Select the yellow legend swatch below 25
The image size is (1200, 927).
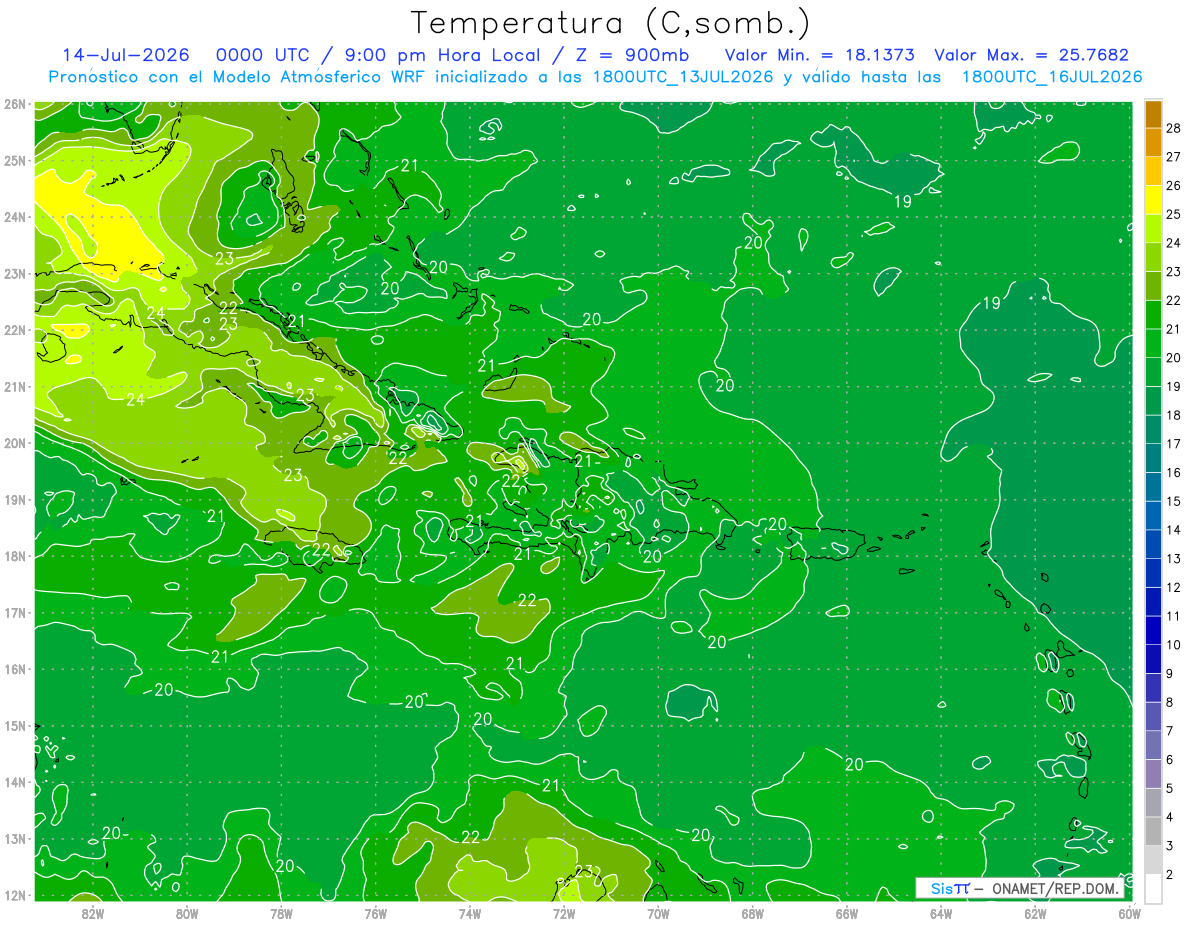[1153, 200]
